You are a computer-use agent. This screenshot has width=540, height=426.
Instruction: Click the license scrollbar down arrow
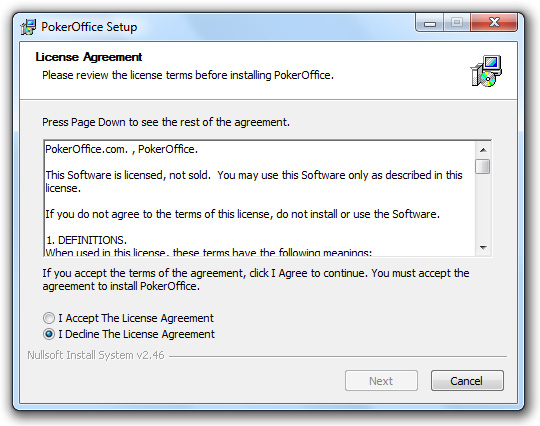[483, 248]
